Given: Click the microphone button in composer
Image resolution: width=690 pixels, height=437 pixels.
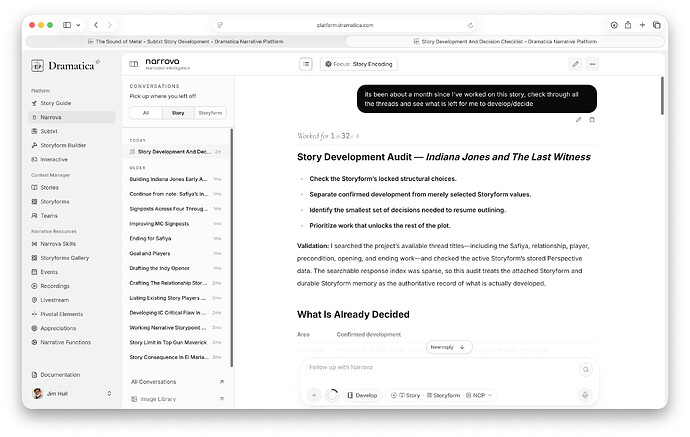Looking at the screenshot, I should point(585,395).
